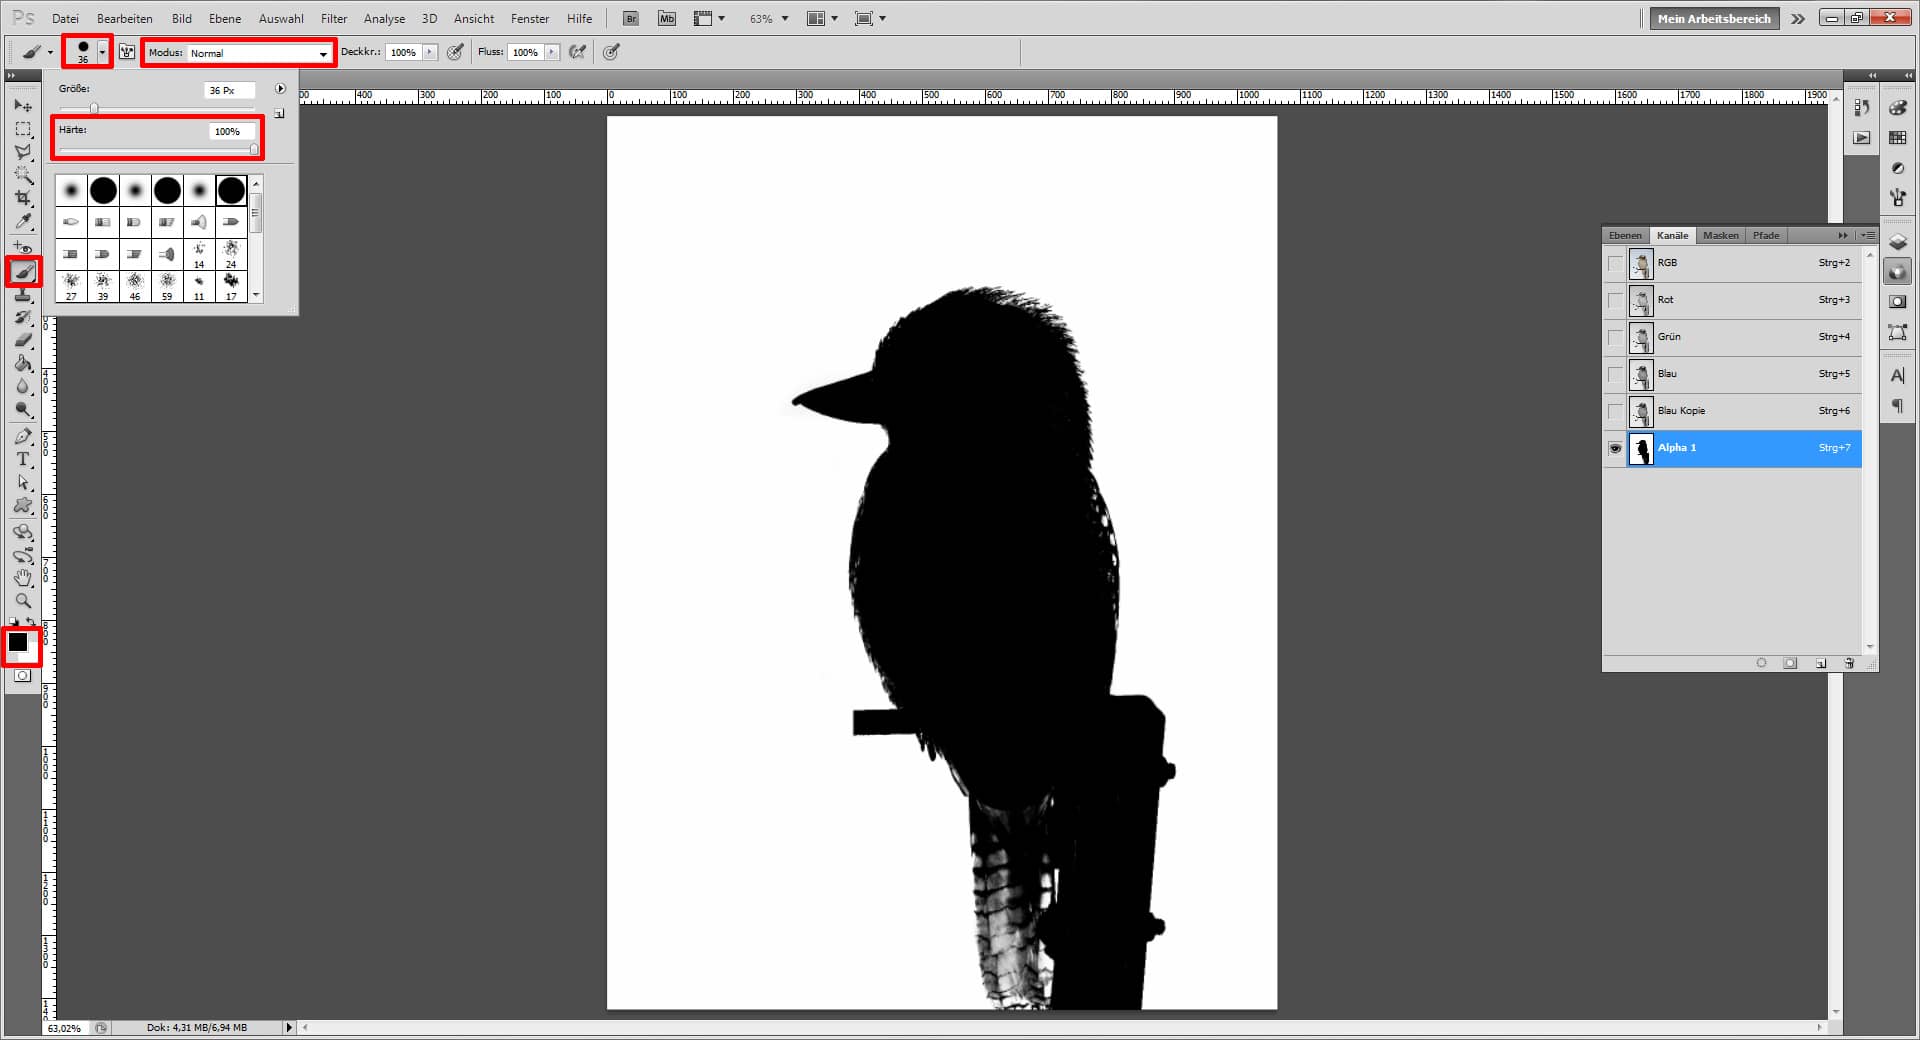This screenshot has height=1040, width=1920.
Task: Switch to the Pfade tab
Action: click(x=1766, y=235)
